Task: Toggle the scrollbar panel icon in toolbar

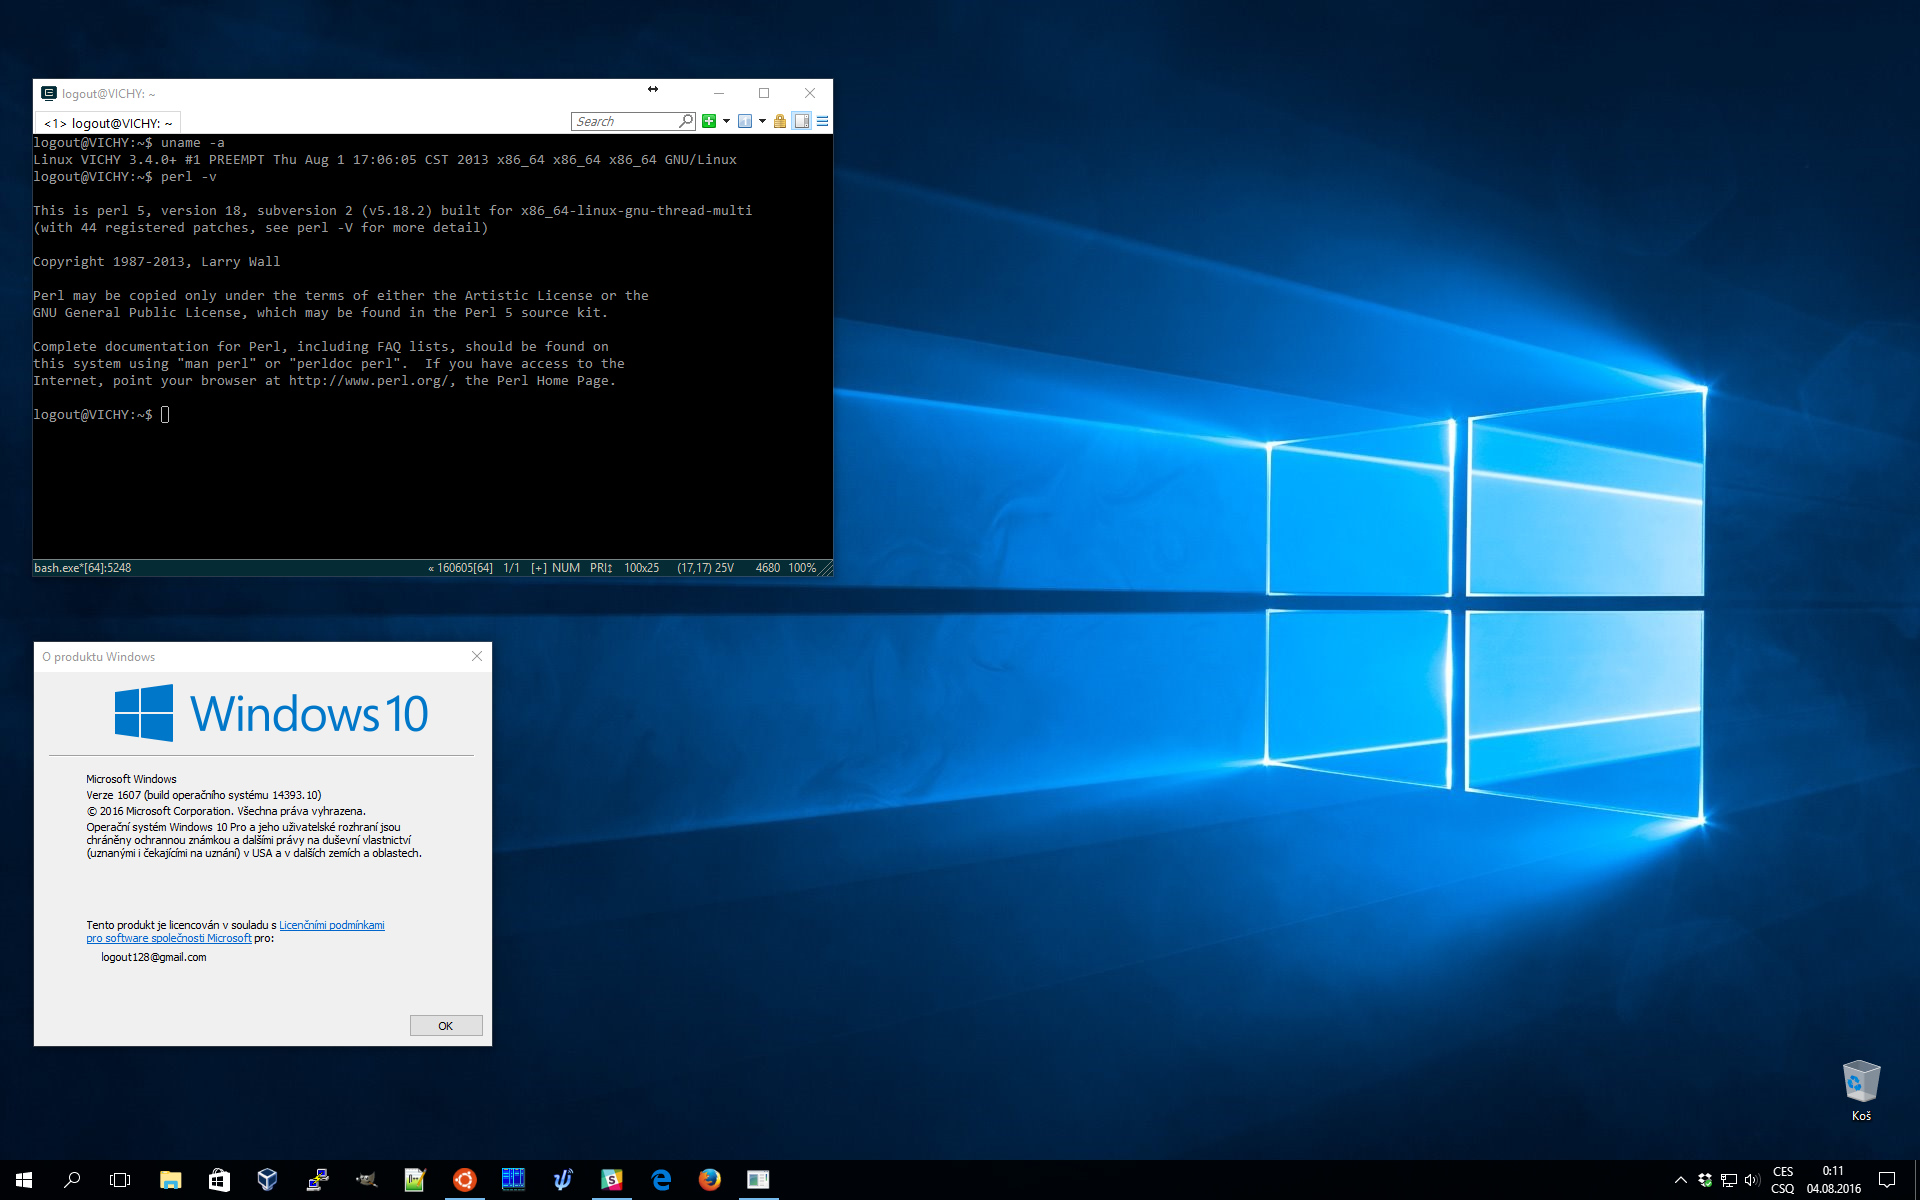Action: 802,121
